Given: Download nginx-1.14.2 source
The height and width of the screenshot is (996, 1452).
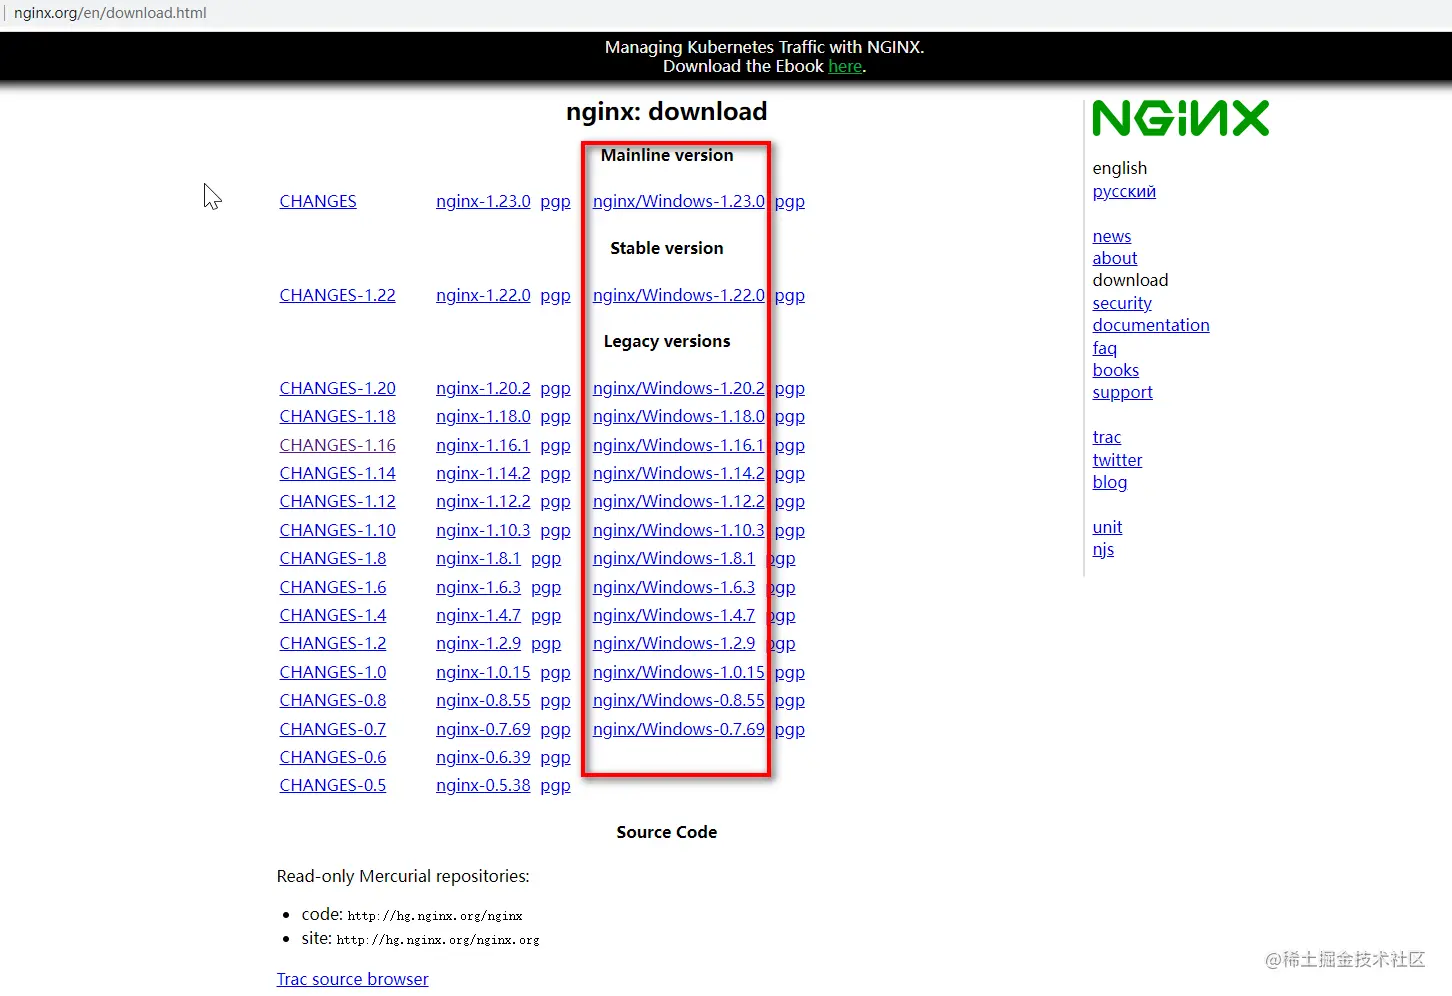Looking at the screenshot, I should tap(483, 473).
